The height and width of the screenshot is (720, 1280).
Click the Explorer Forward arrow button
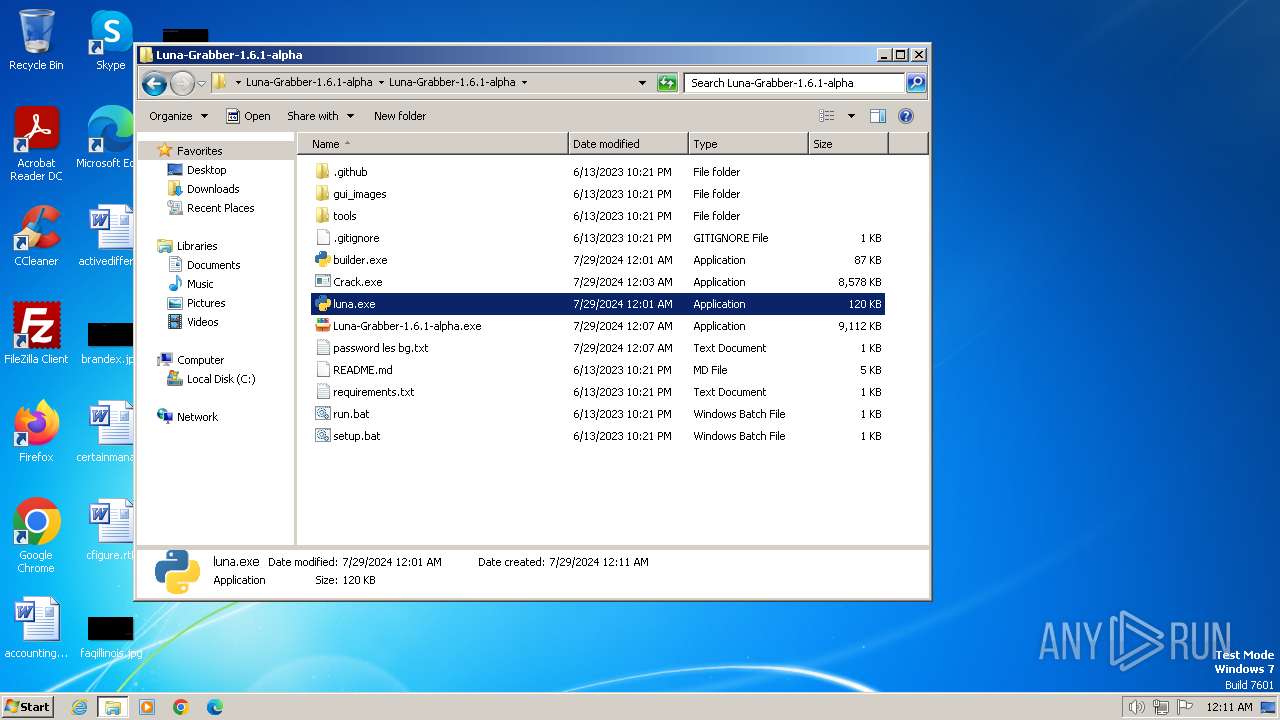click(x=182, y=83)
